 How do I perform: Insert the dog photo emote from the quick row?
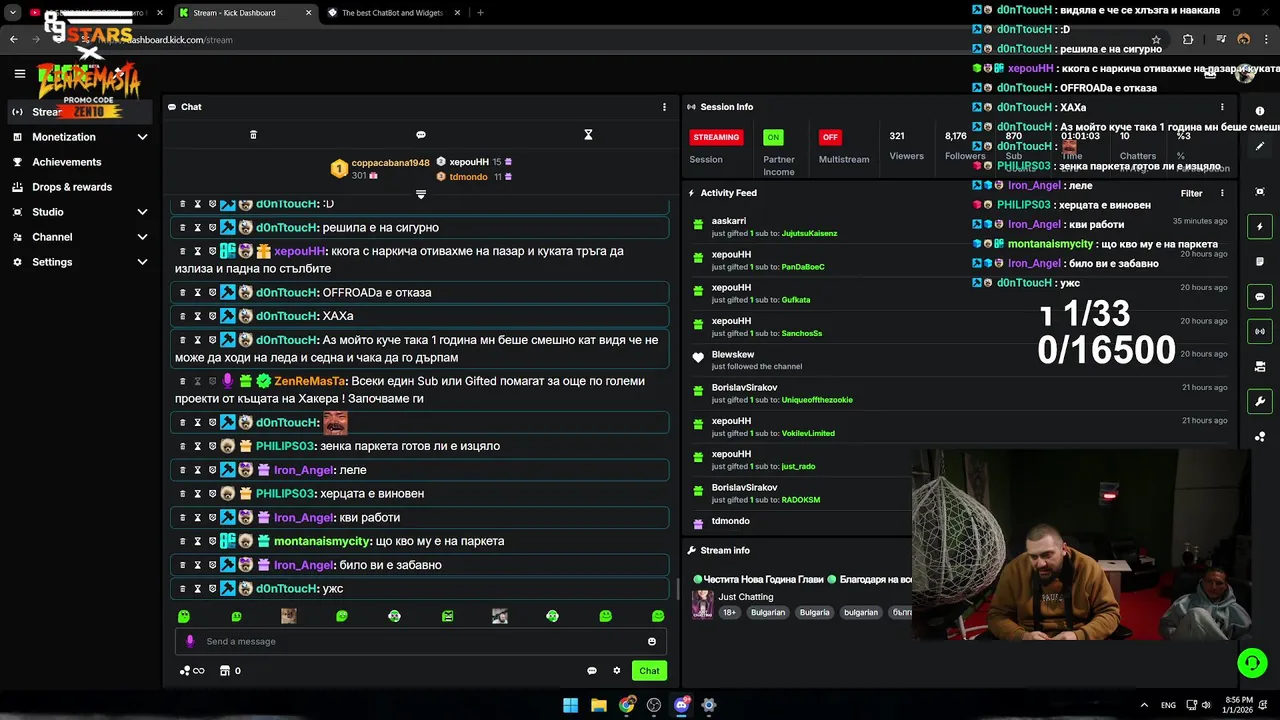pyautogui.click(x=288, y=616)
